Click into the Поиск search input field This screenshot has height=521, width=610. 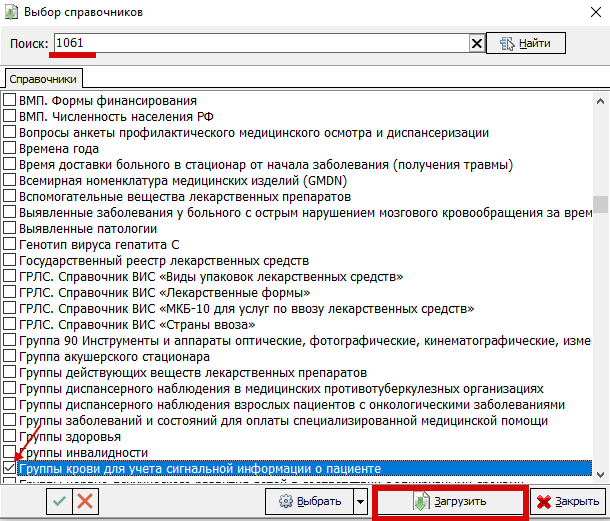(x=260, y=43)
